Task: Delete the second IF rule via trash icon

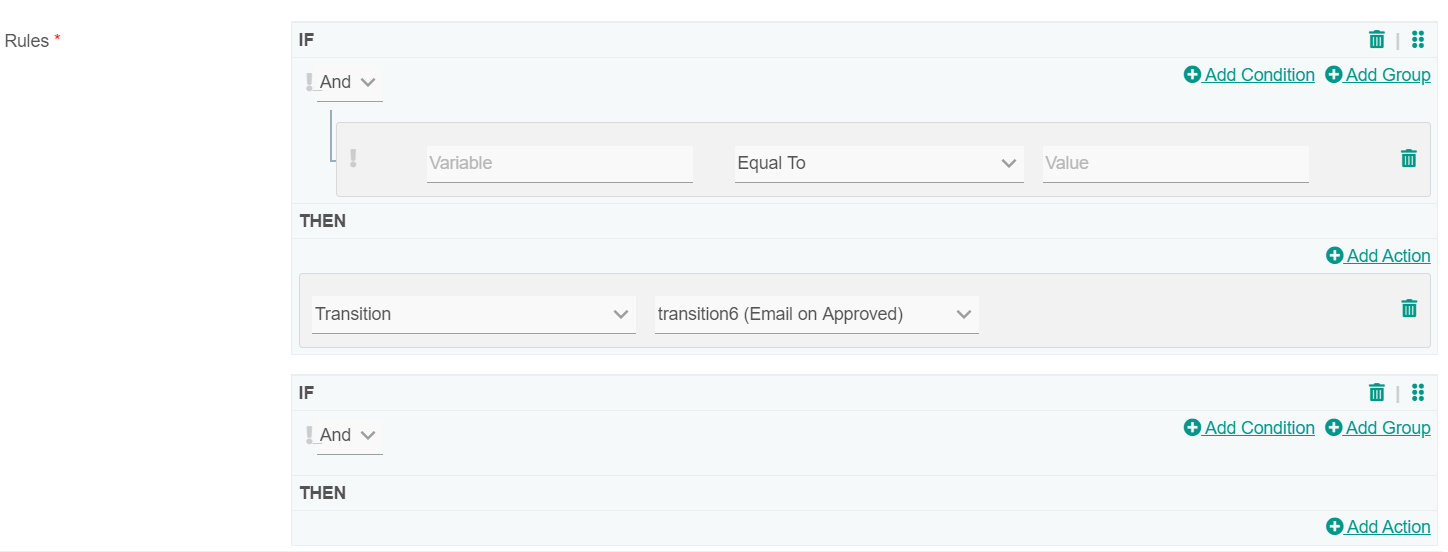Action: pos(1377,393)
